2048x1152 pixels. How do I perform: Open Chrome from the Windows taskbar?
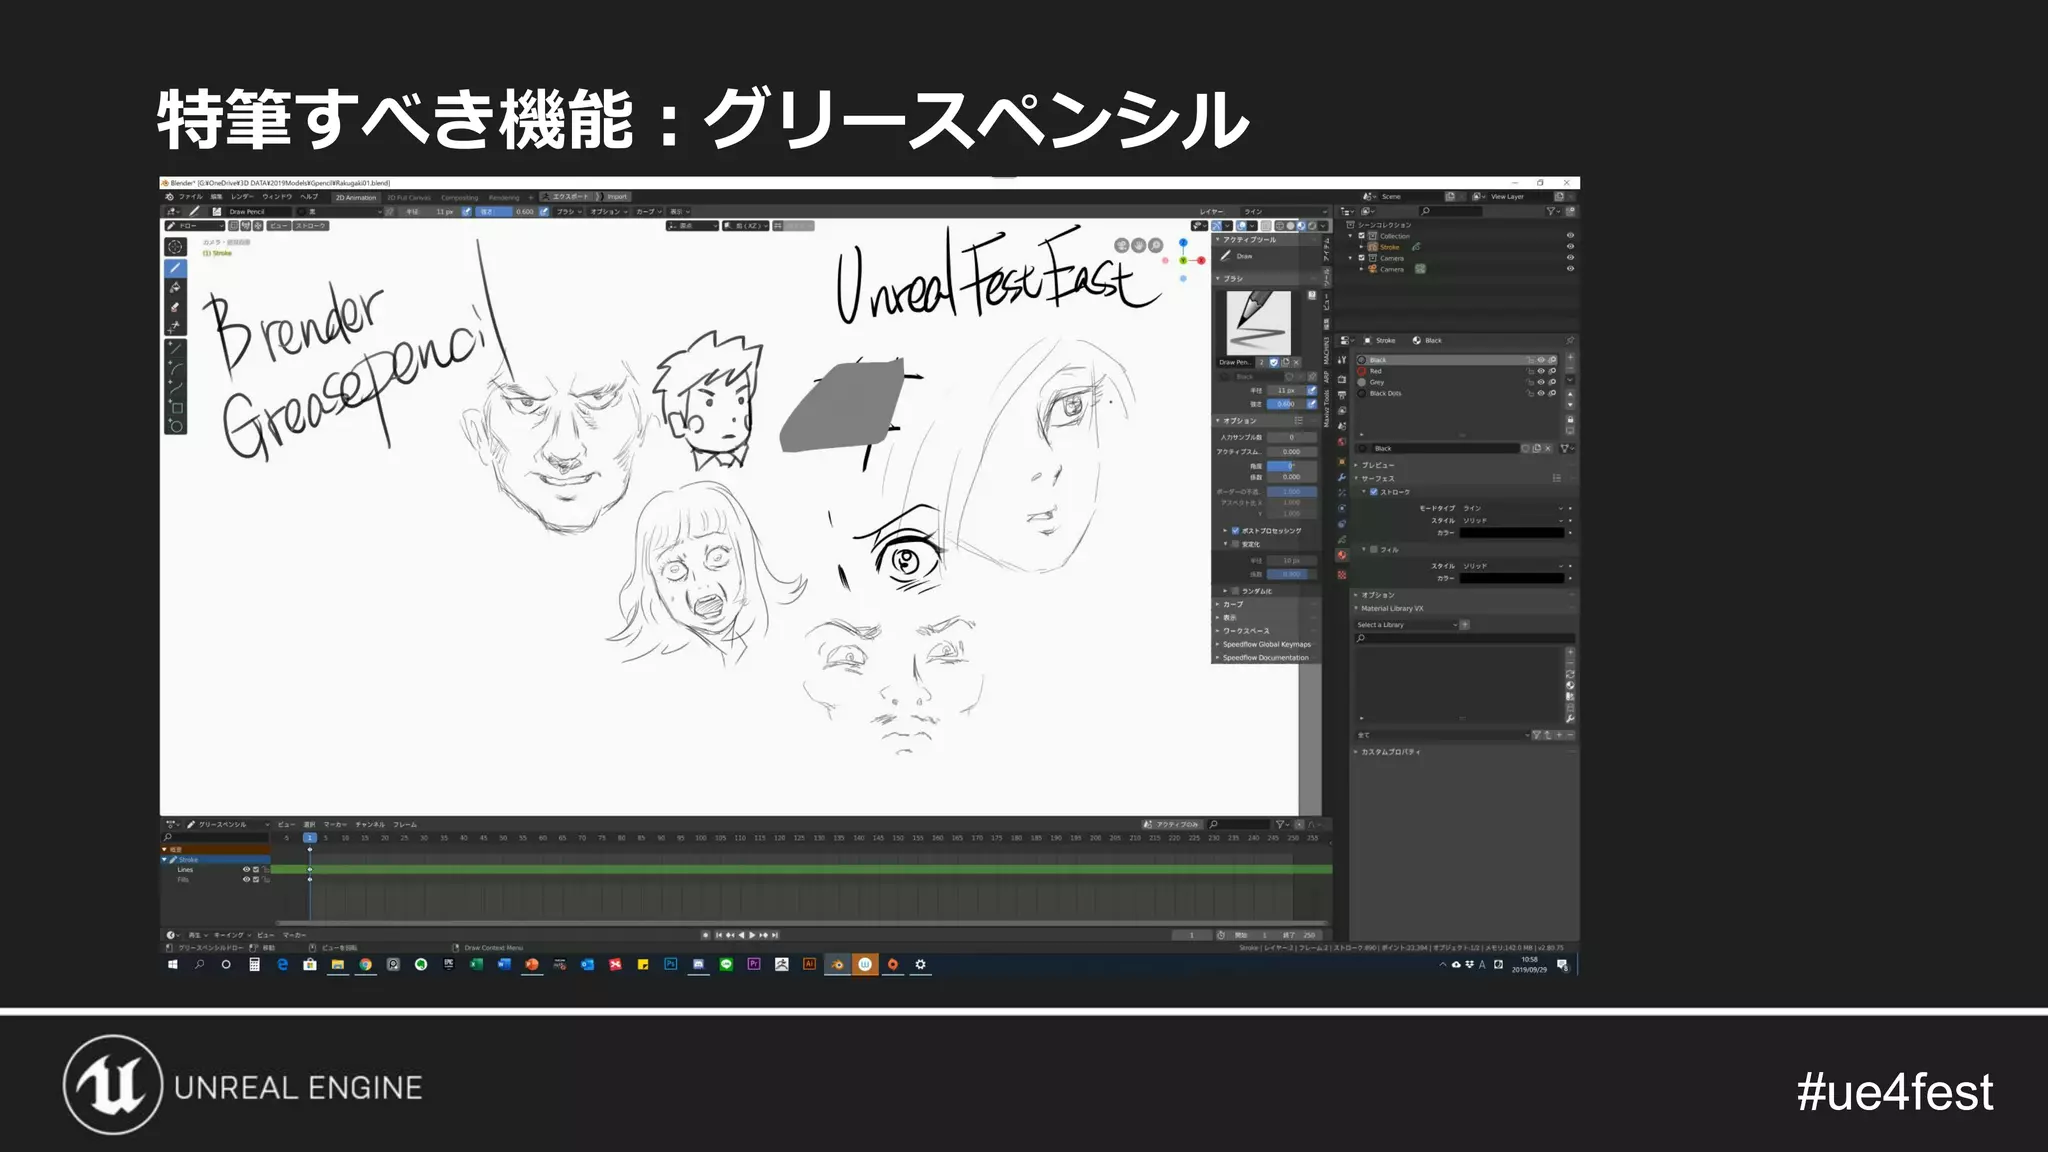[x=365, y=965]
